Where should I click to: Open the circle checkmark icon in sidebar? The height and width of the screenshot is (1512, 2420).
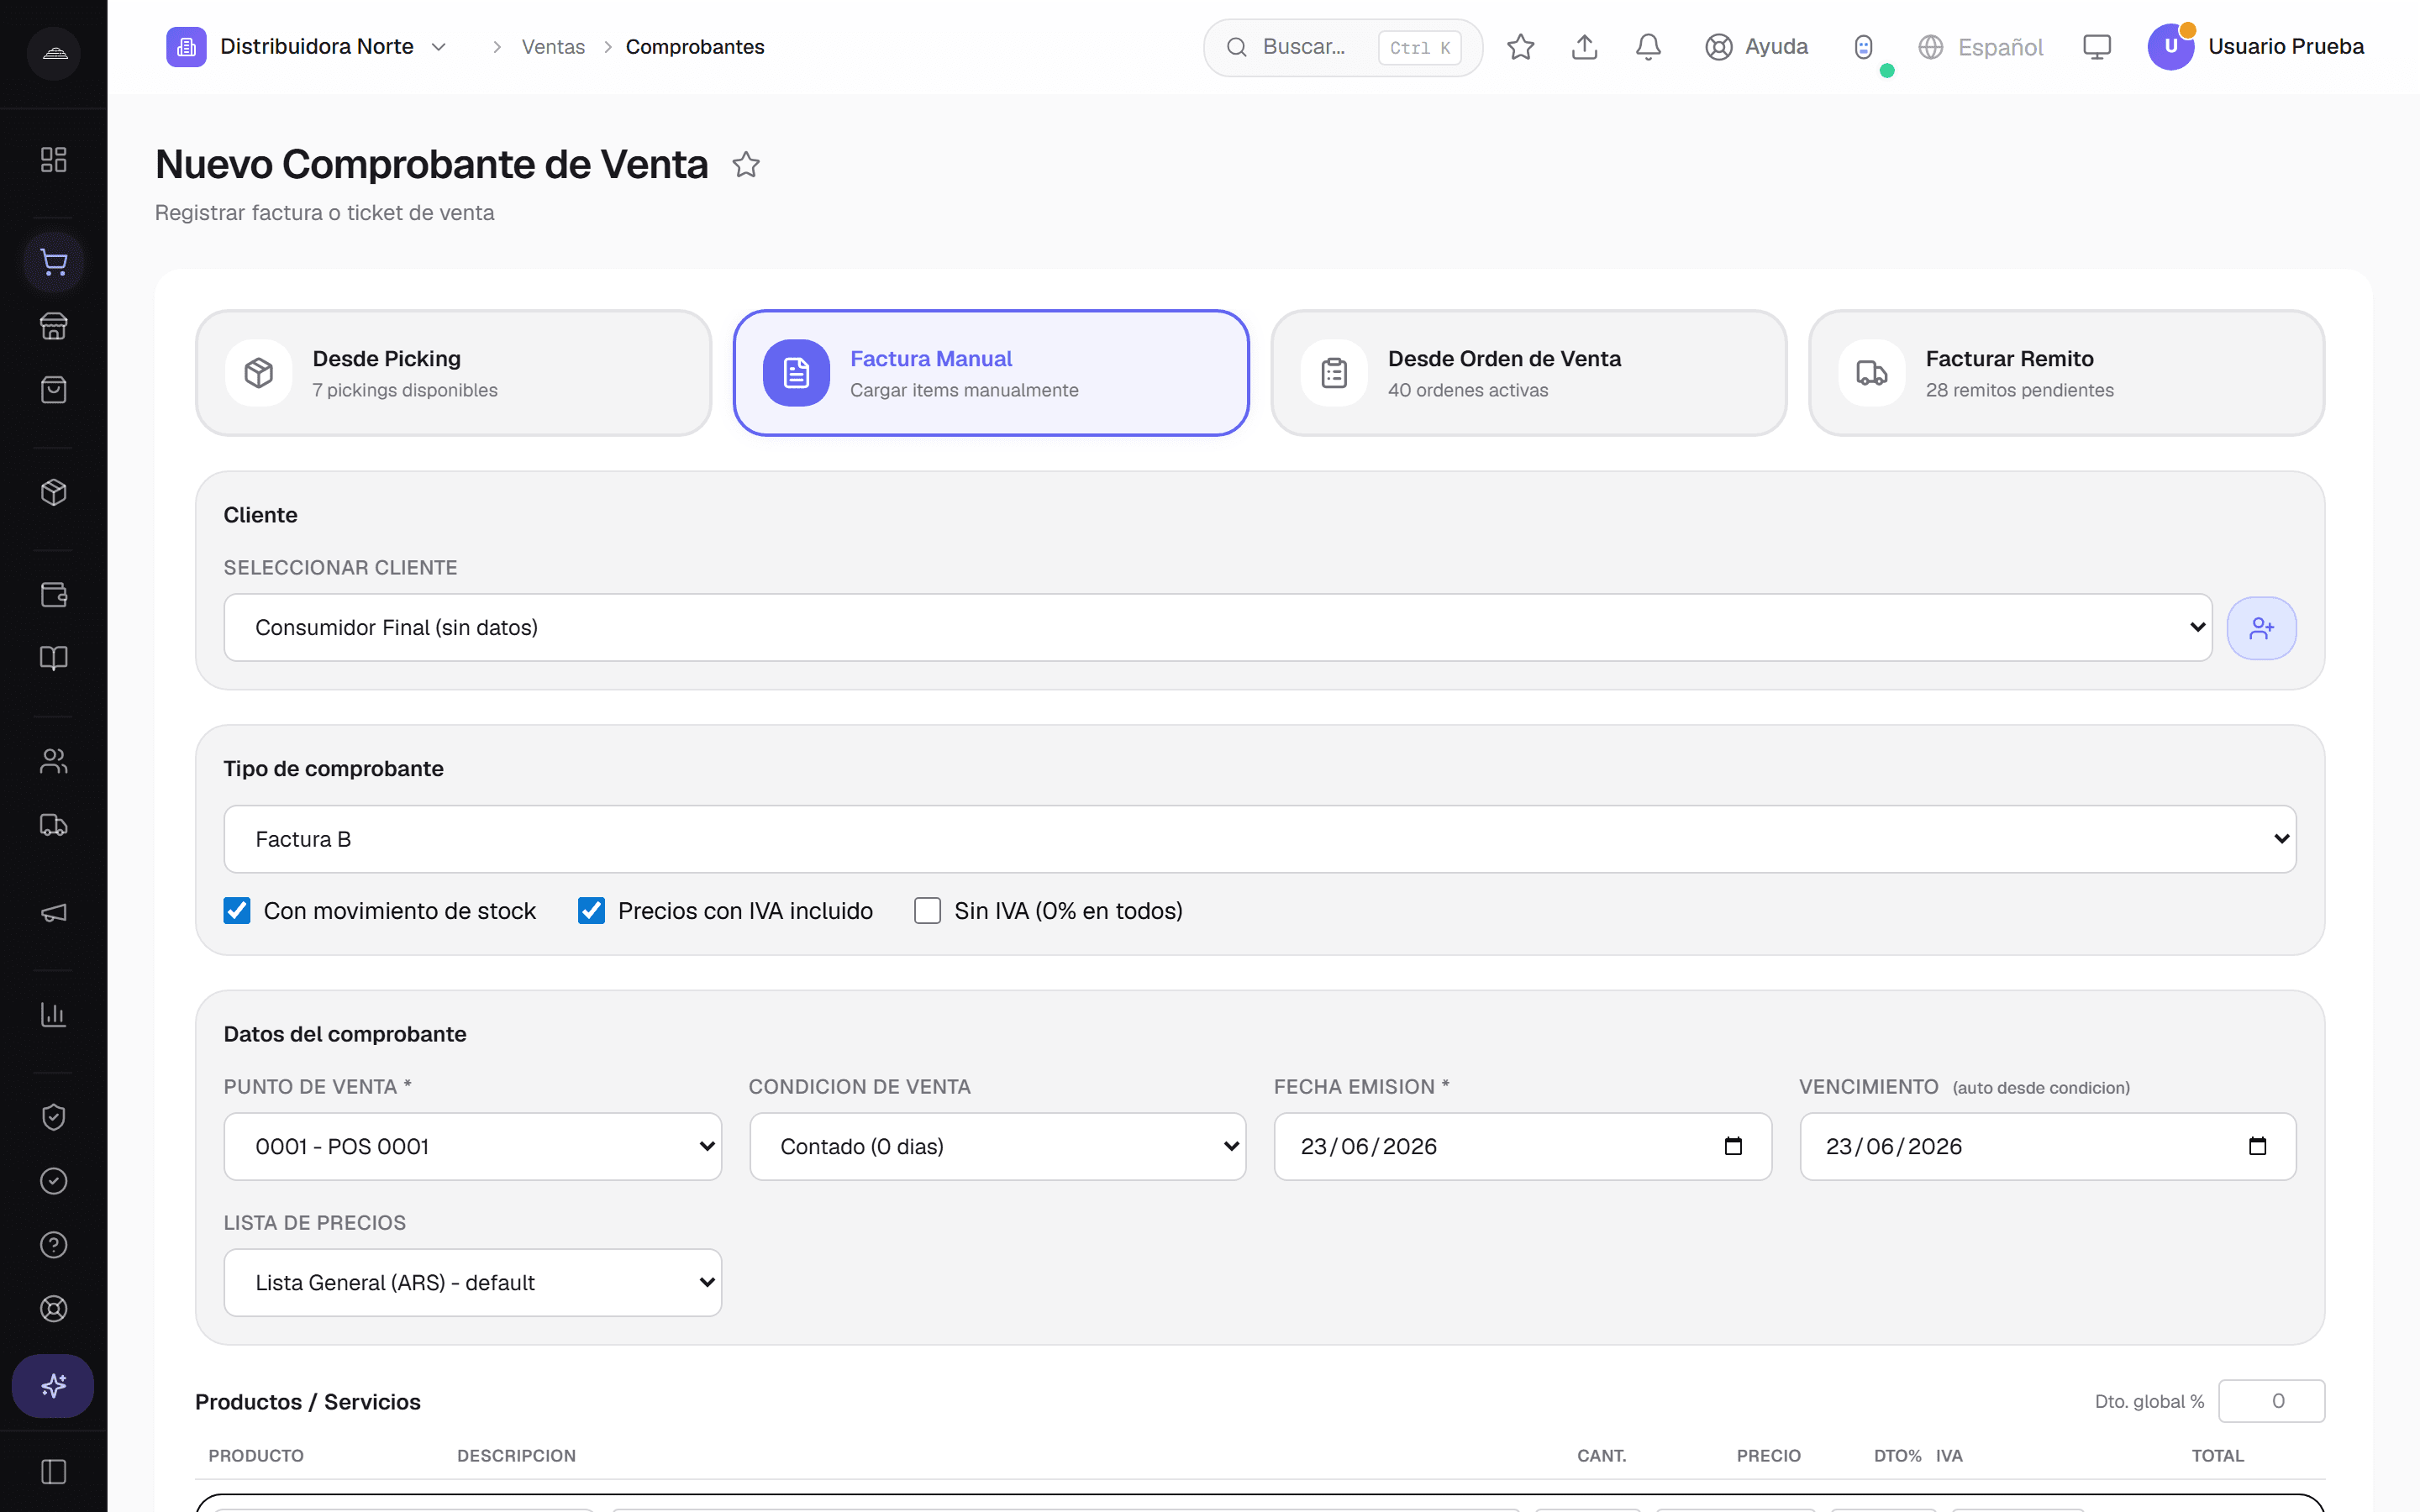click(x=53, y=1181)
